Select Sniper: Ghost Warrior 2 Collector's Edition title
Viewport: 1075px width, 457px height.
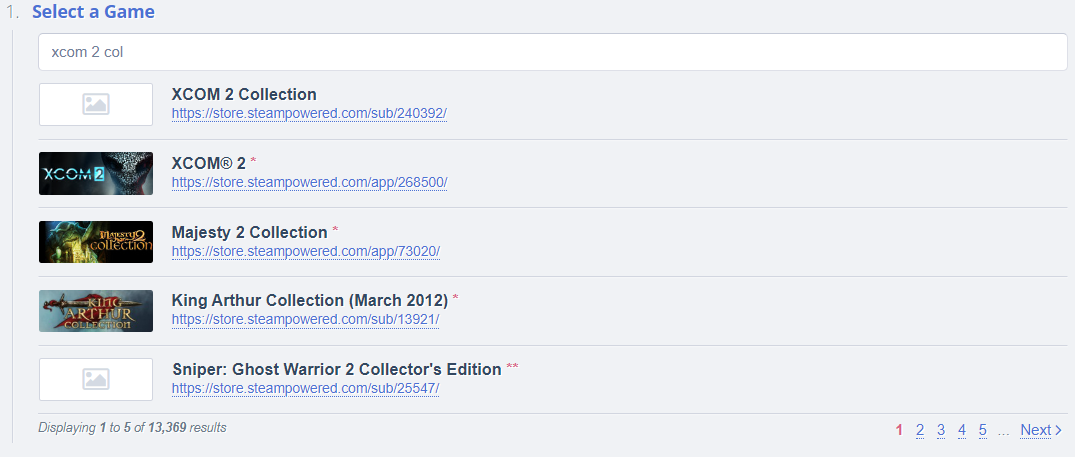(337, 369)
